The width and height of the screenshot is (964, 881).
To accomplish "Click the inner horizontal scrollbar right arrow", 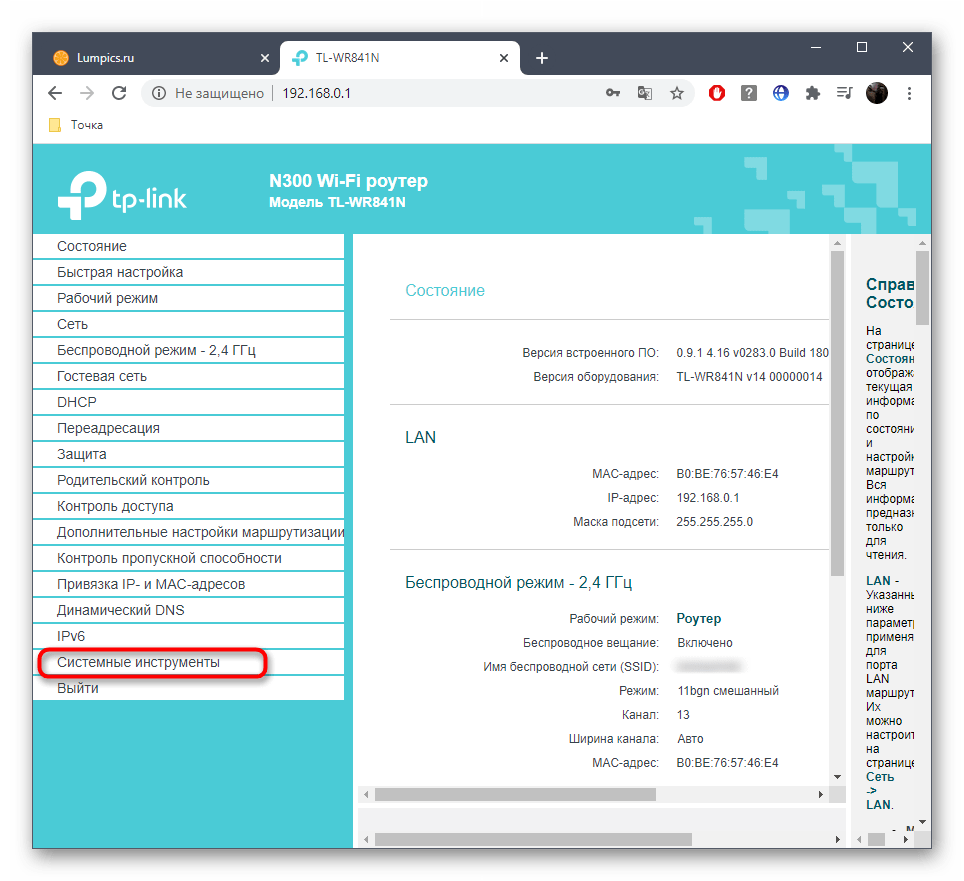I will tap(821, 794).
